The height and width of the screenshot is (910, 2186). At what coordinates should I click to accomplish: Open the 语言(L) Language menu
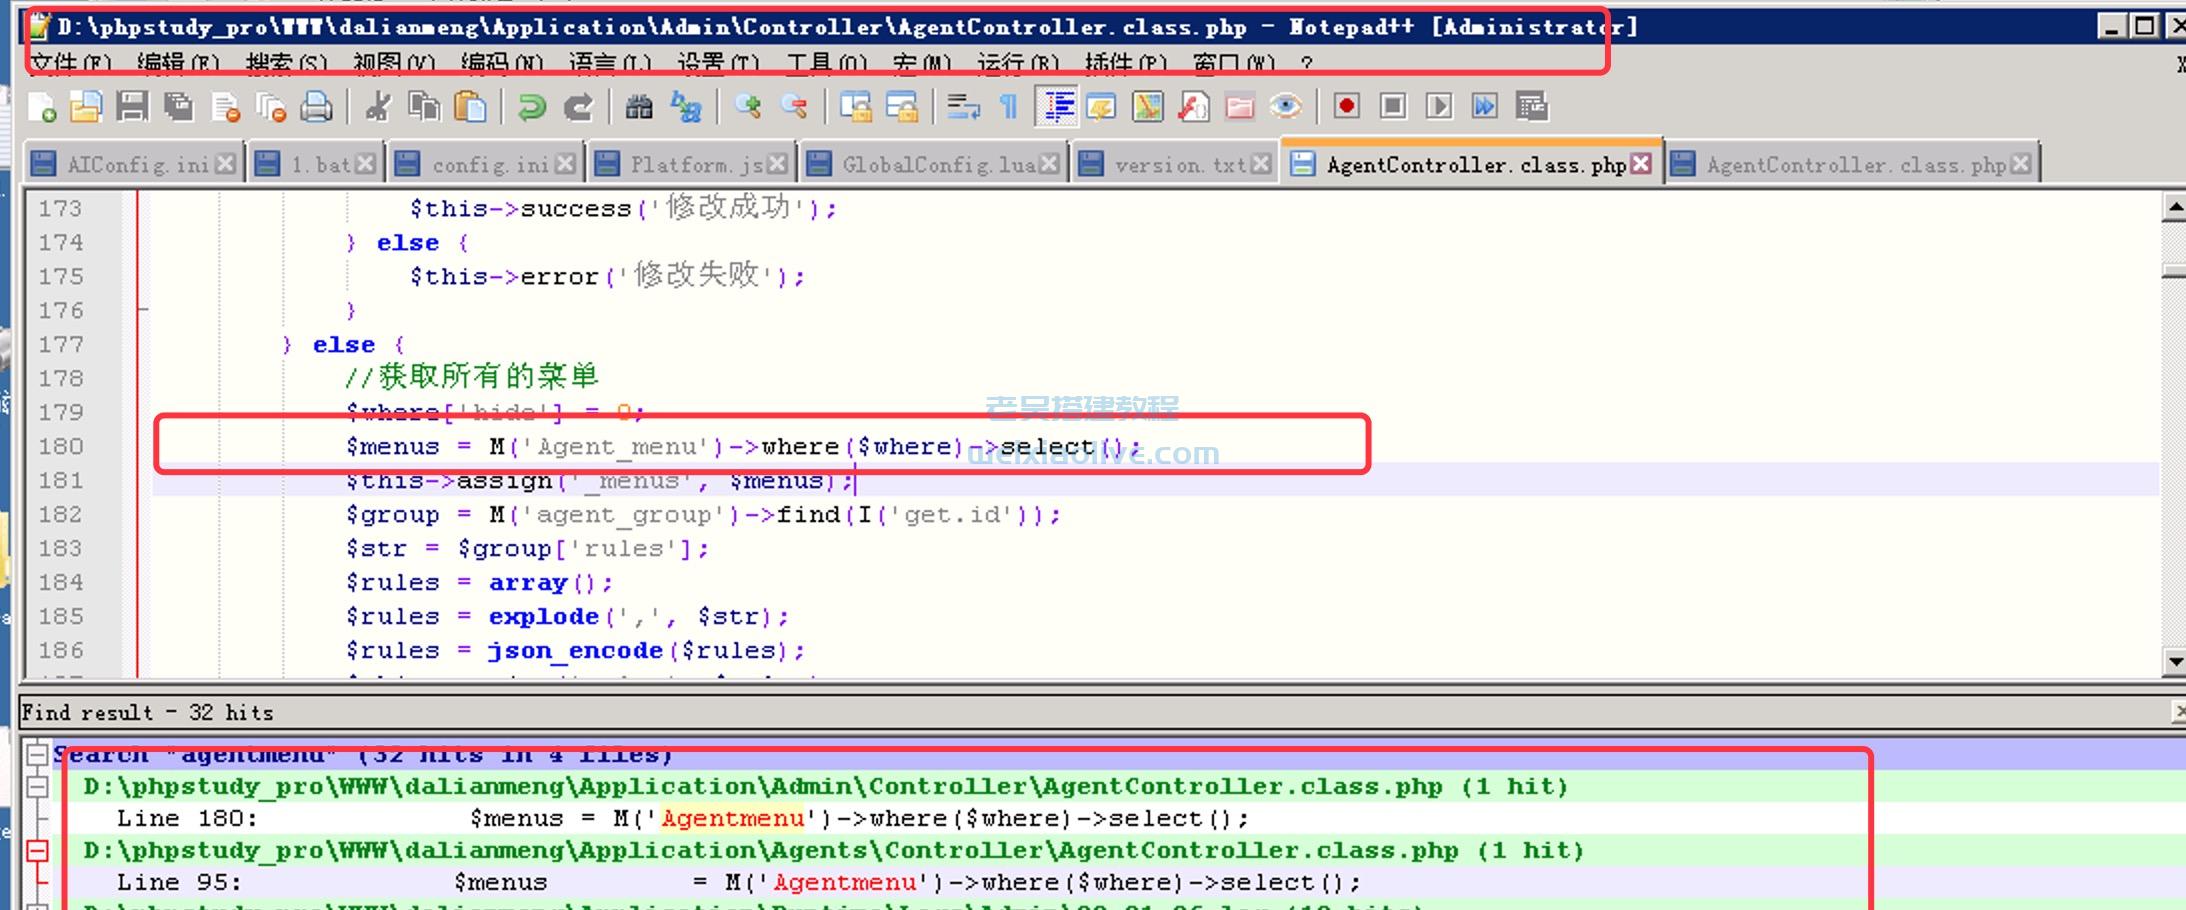pyautogui.click(x=610, y=64)
